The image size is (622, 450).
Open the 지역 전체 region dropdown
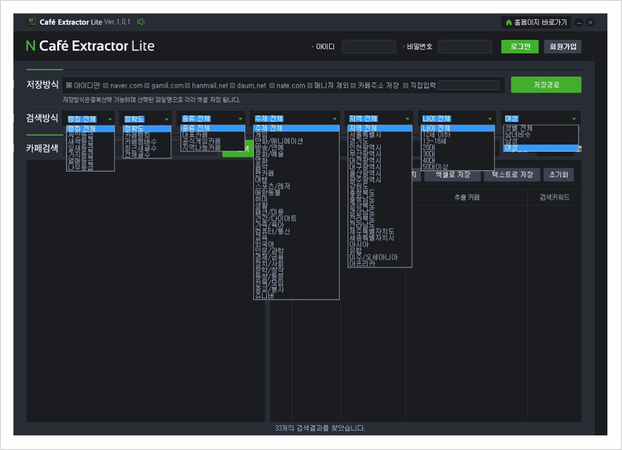click(x=407, y=119)
